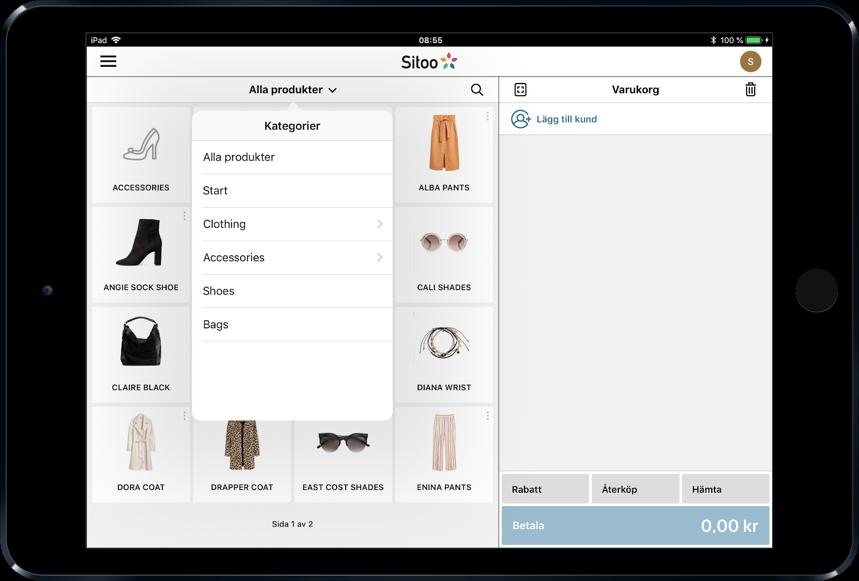
Task: Click the Sitoo logo
Action: pos(429,62)
